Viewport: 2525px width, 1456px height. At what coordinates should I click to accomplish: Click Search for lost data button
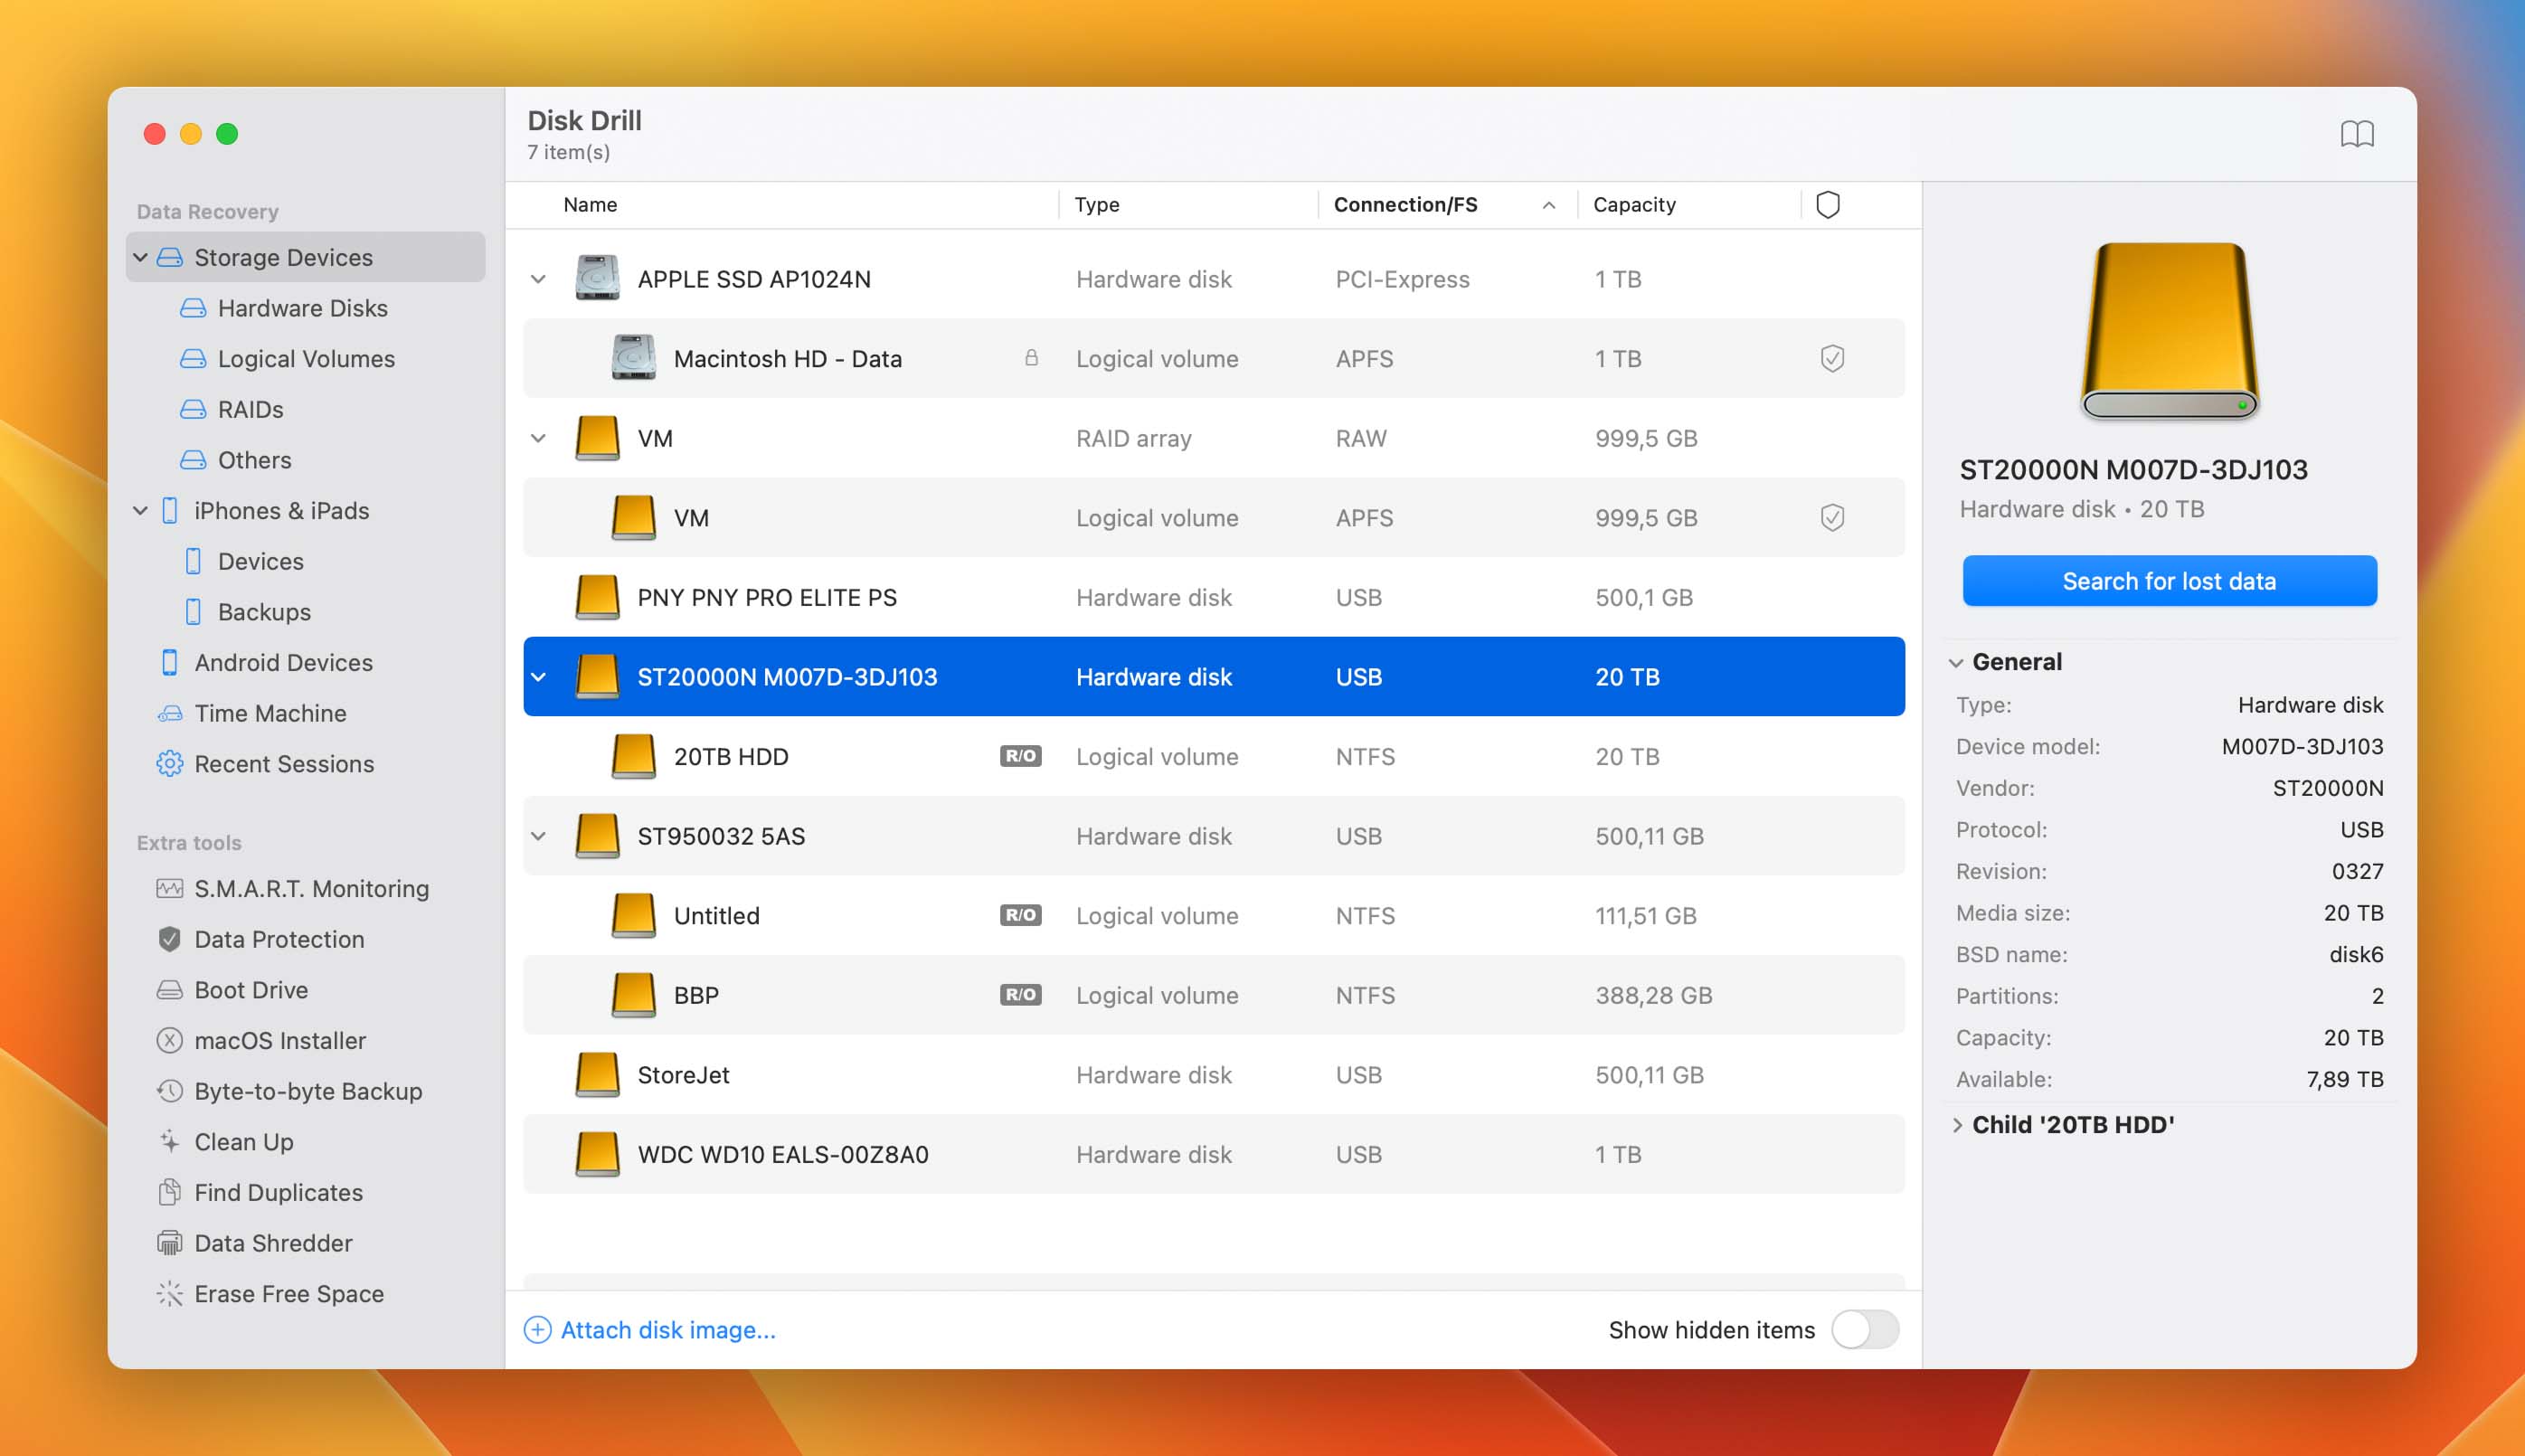[x=2170, y=579]
